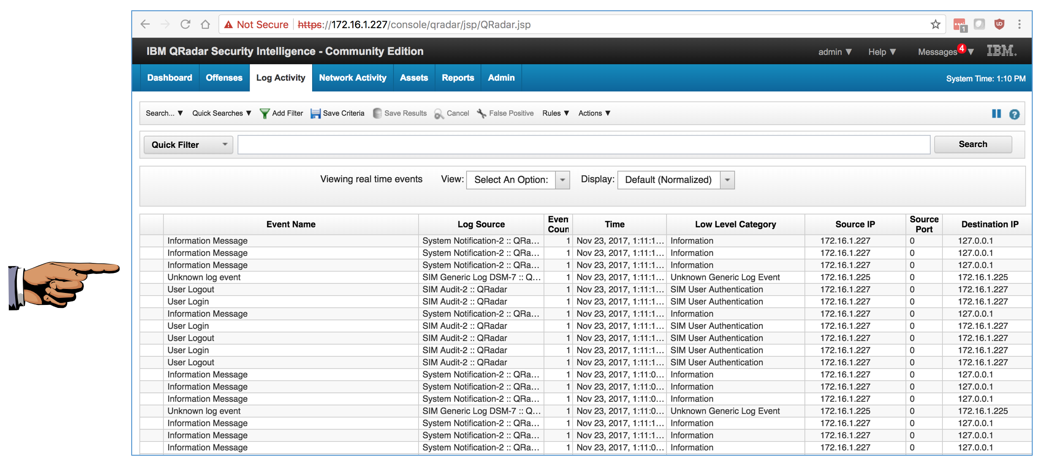Click the Save Results toolbar item
Image resolution: width=1041 pixels, height=466 pixels.
400,114
